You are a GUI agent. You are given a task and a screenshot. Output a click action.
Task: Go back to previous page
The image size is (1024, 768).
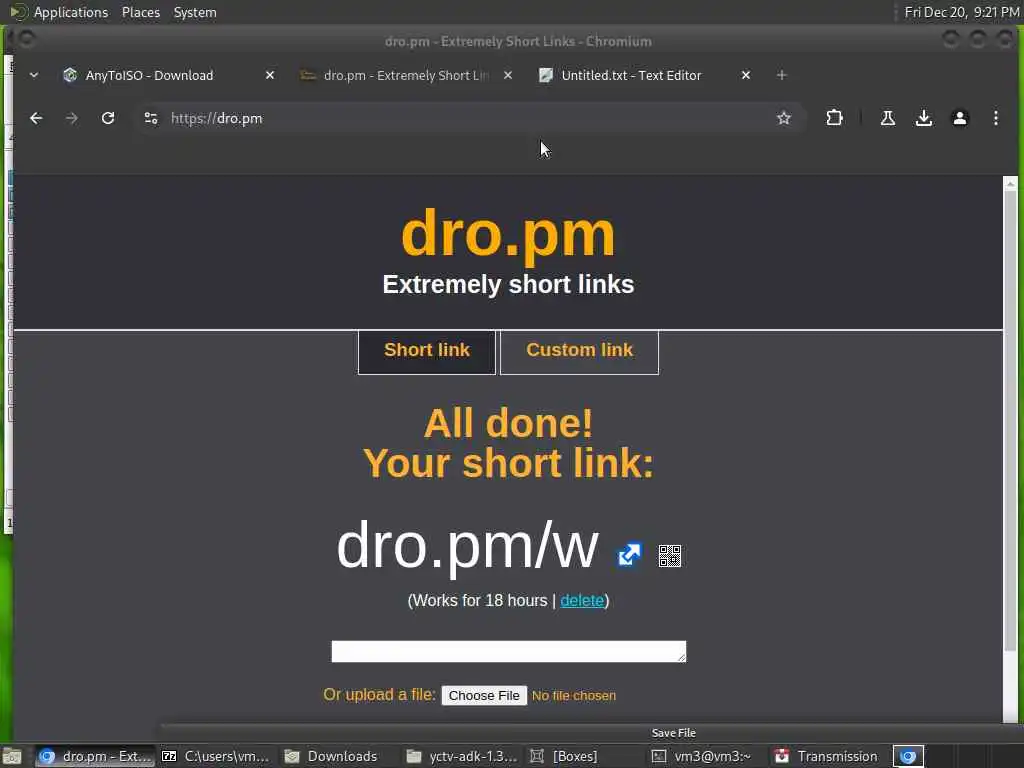pyautogui.click(x=36, y=118)
